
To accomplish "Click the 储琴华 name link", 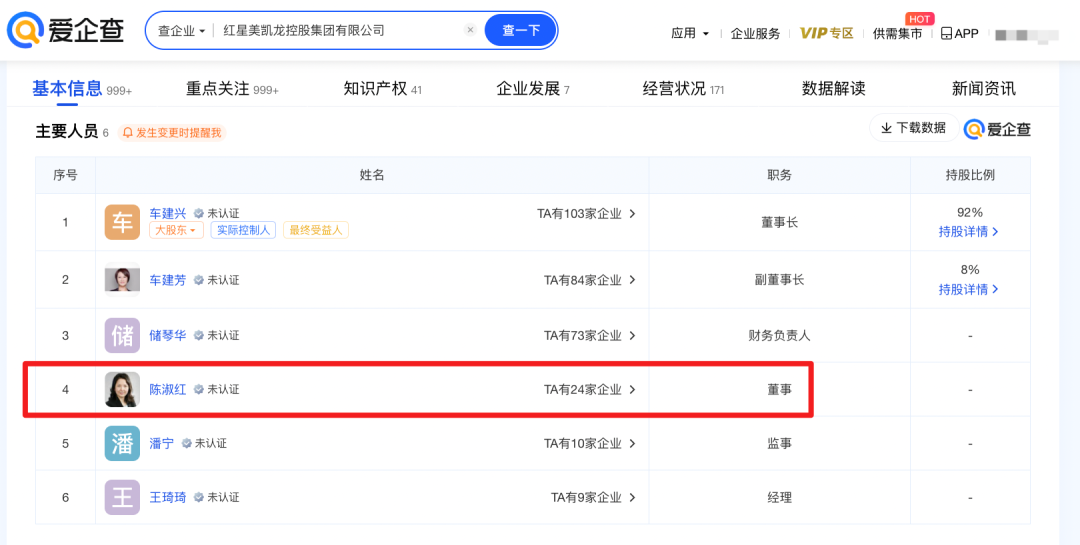I will point(168,336).
